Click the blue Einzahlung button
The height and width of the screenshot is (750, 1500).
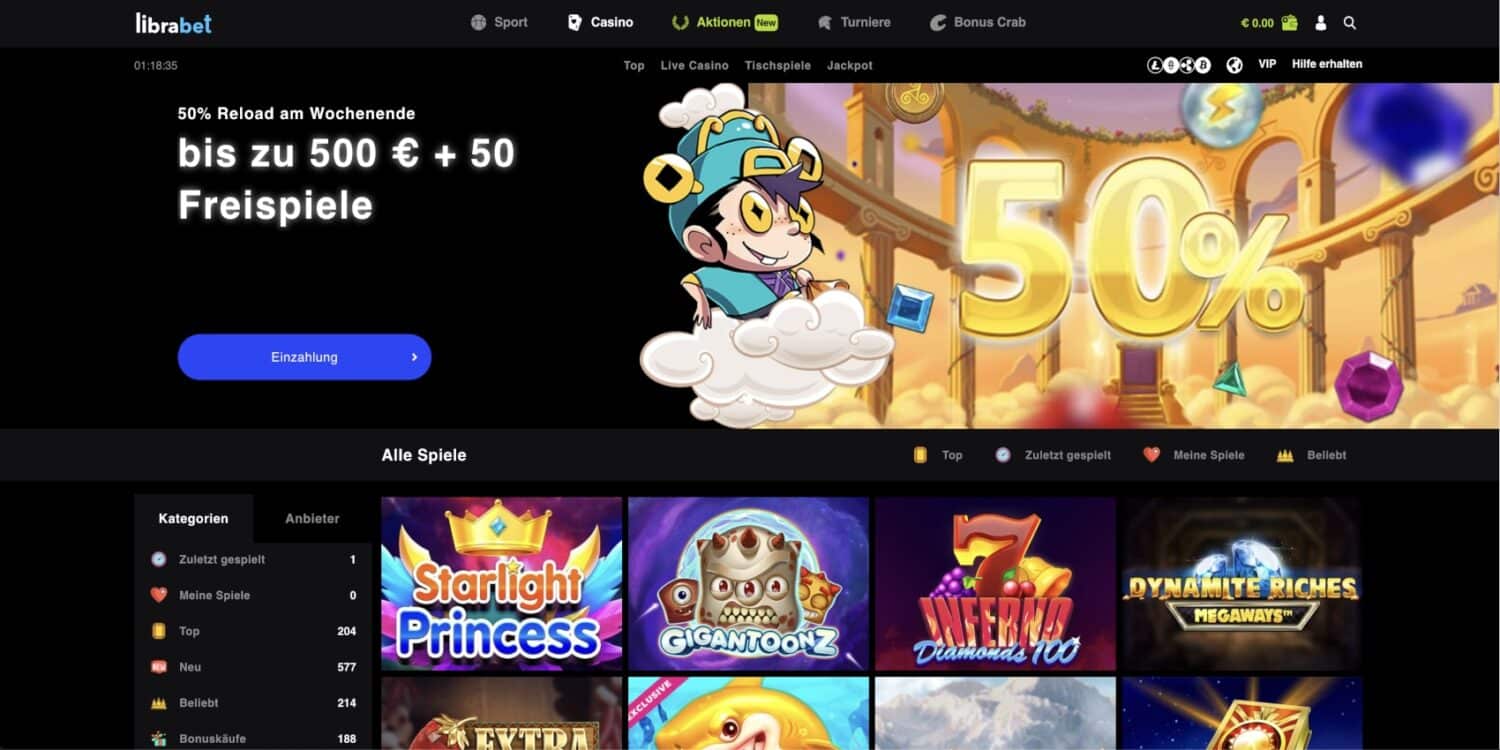click(304, 357)
